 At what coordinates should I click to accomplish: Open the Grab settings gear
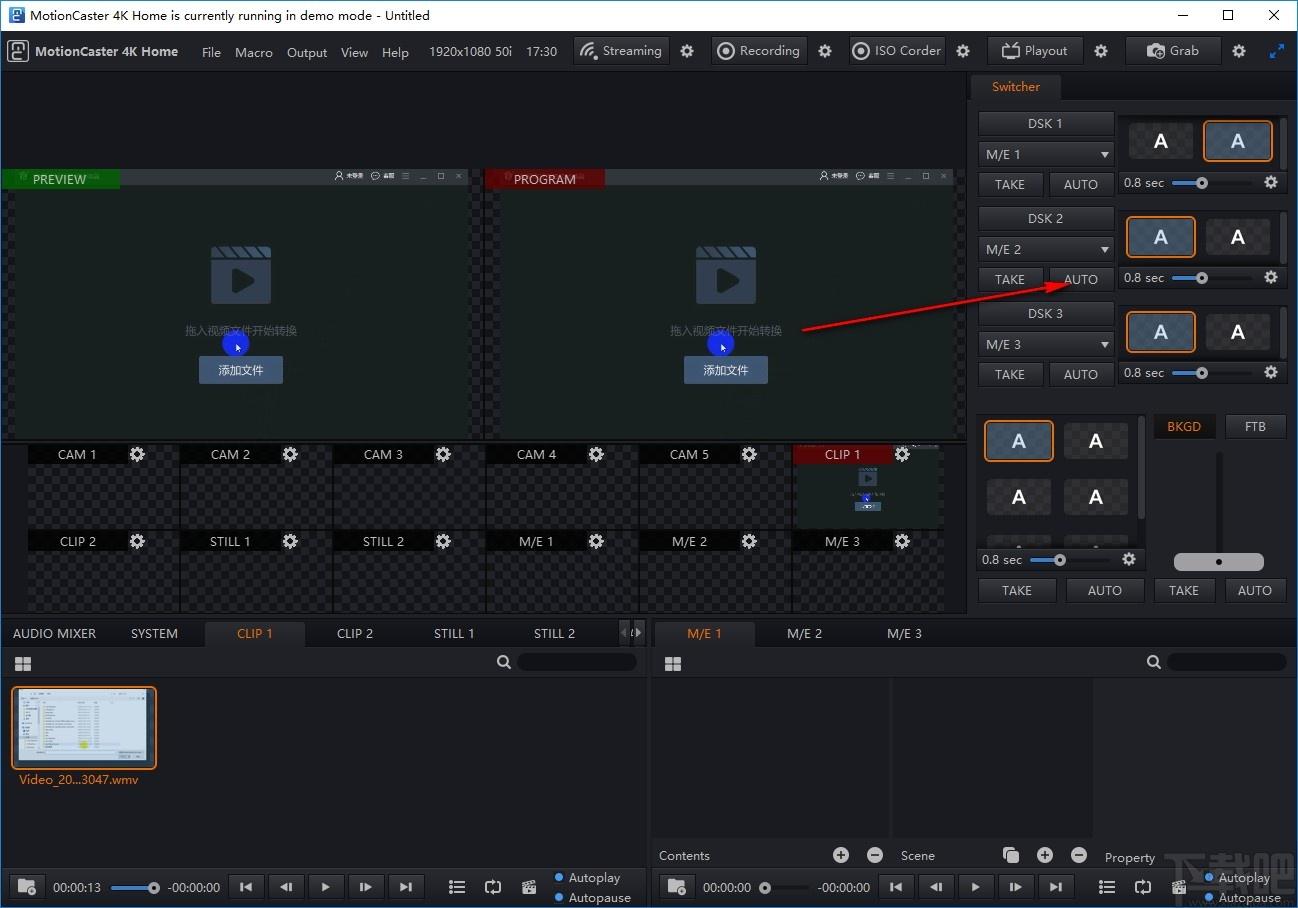(x=1239, y=51)
